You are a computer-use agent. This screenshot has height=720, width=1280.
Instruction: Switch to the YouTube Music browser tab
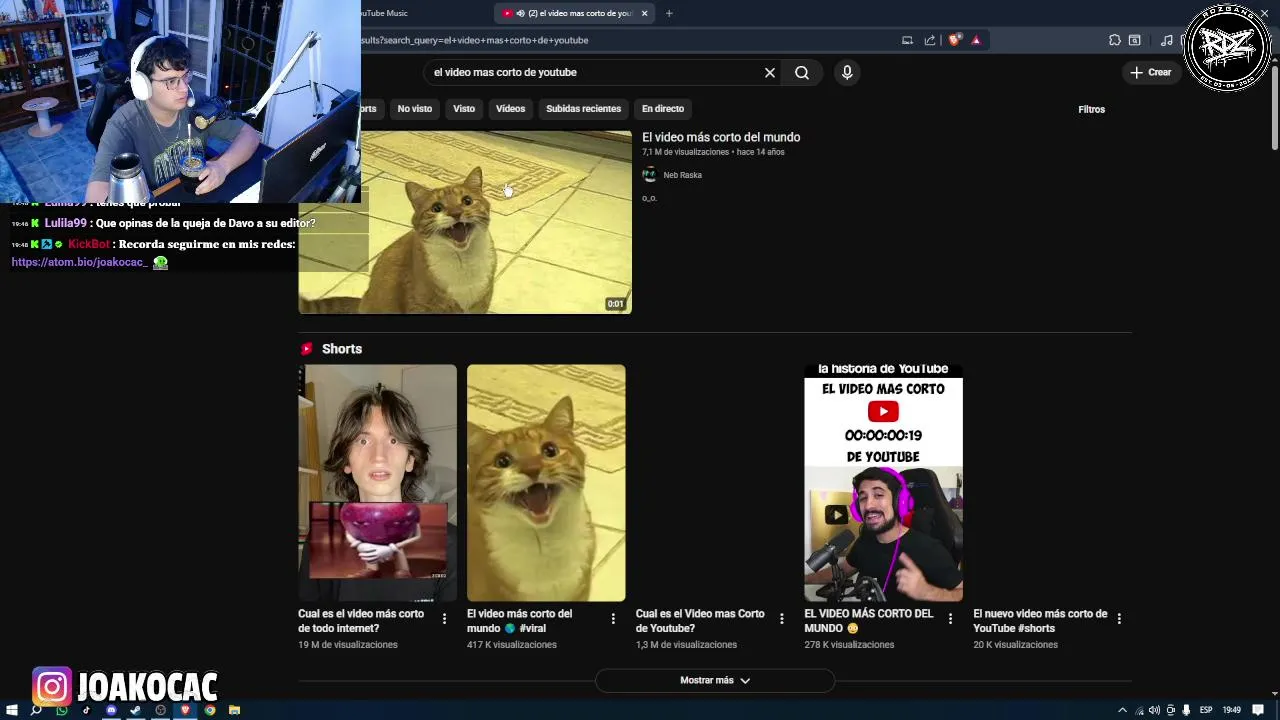click(x=385, y=13)
